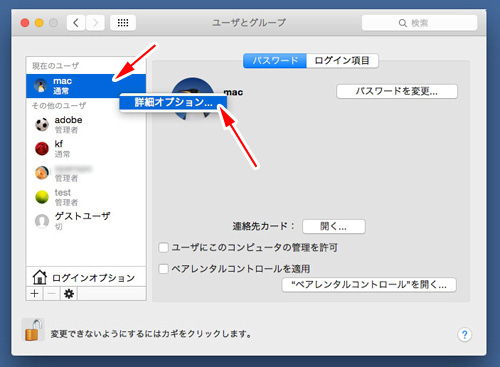Add a user with the plus button
This screenshot has height=367, width=500.
coord(35,294)
